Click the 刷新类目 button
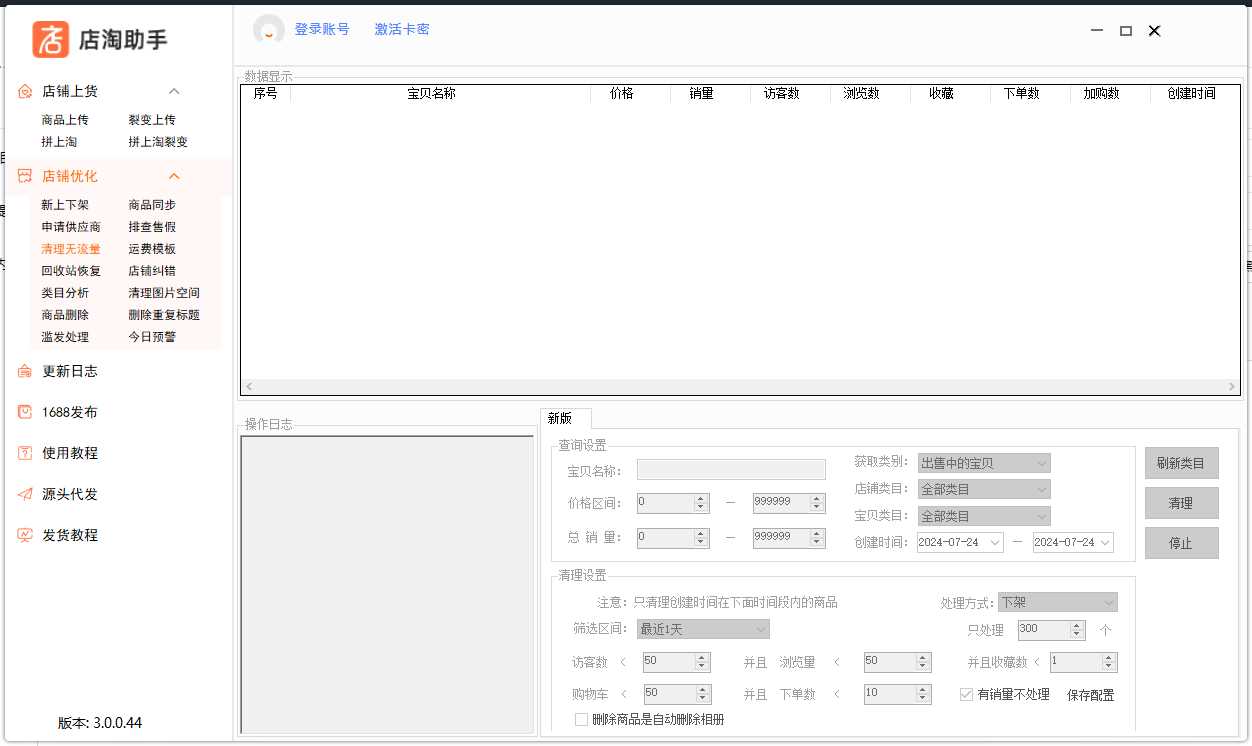 pyautogui.click(x=1181, y=463)
